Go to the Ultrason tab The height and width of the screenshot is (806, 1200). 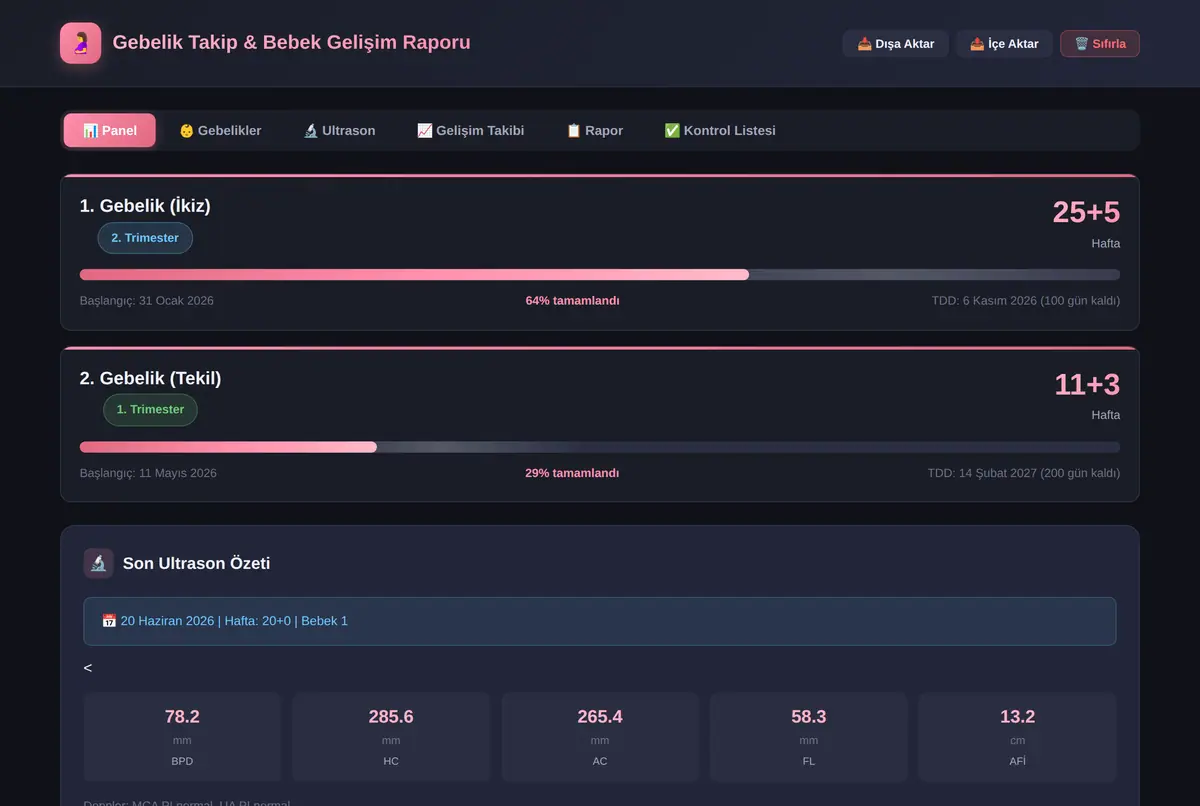click(339, 130)
